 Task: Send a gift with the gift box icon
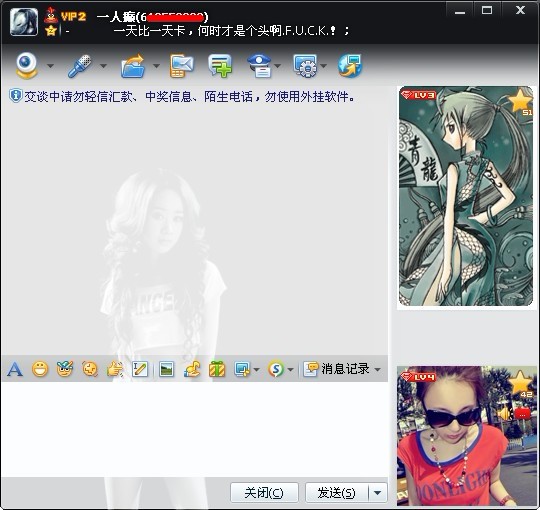click(x=217, y=370)
